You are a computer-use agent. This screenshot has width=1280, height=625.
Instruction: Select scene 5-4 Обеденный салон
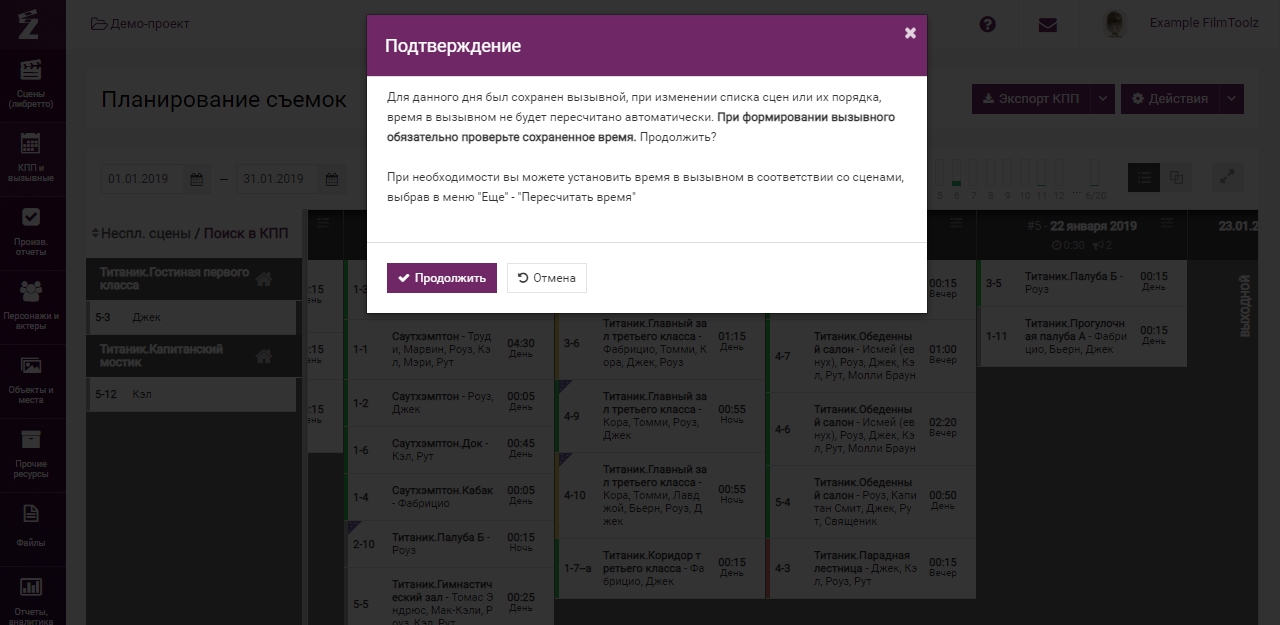(x=870, y=502)
